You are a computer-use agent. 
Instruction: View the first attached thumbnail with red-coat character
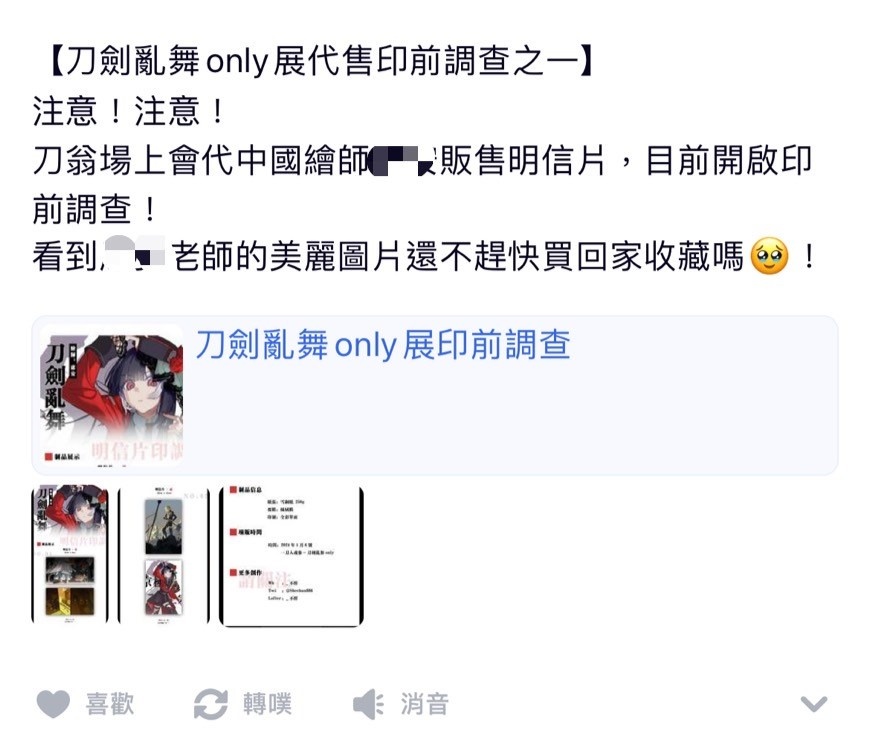70,555
